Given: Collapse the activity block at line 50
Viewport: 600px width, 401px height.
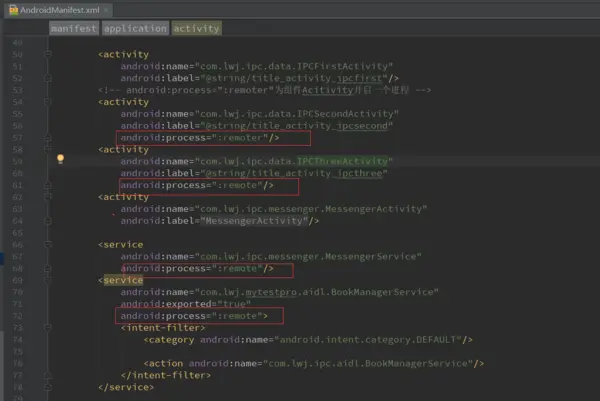Looking at the screenshot, I should coord(48,54).
